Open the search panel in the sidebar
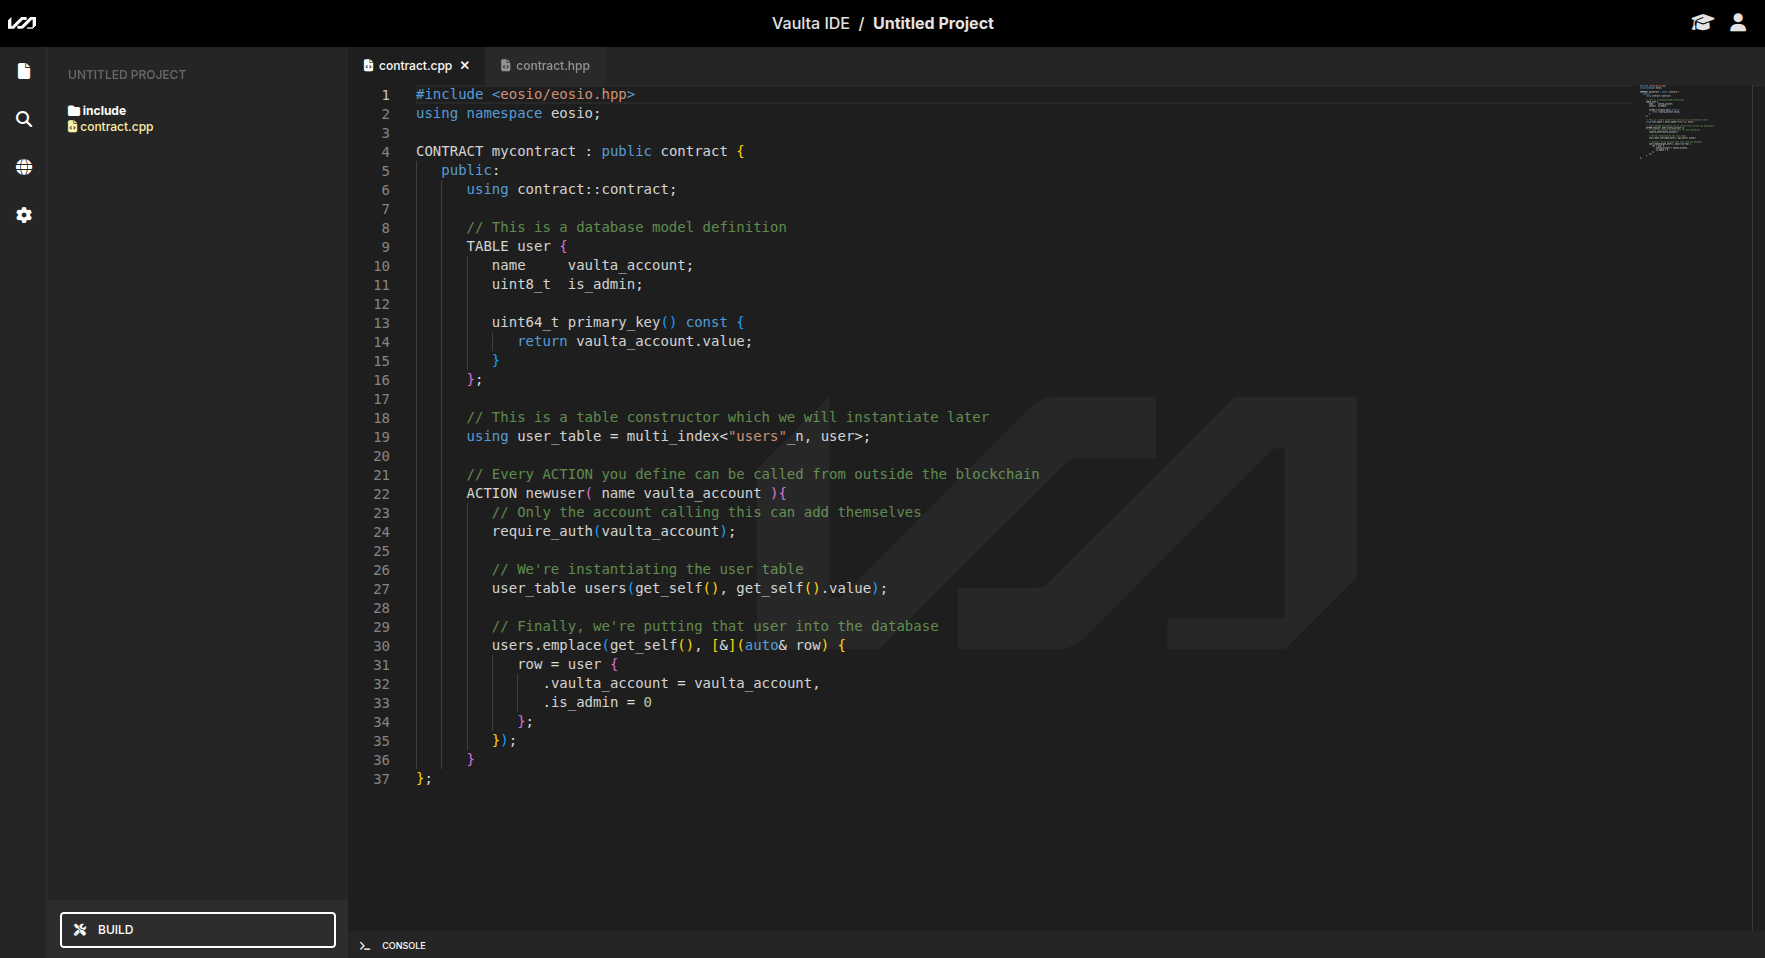1765x958 pixels. point(24,119)
